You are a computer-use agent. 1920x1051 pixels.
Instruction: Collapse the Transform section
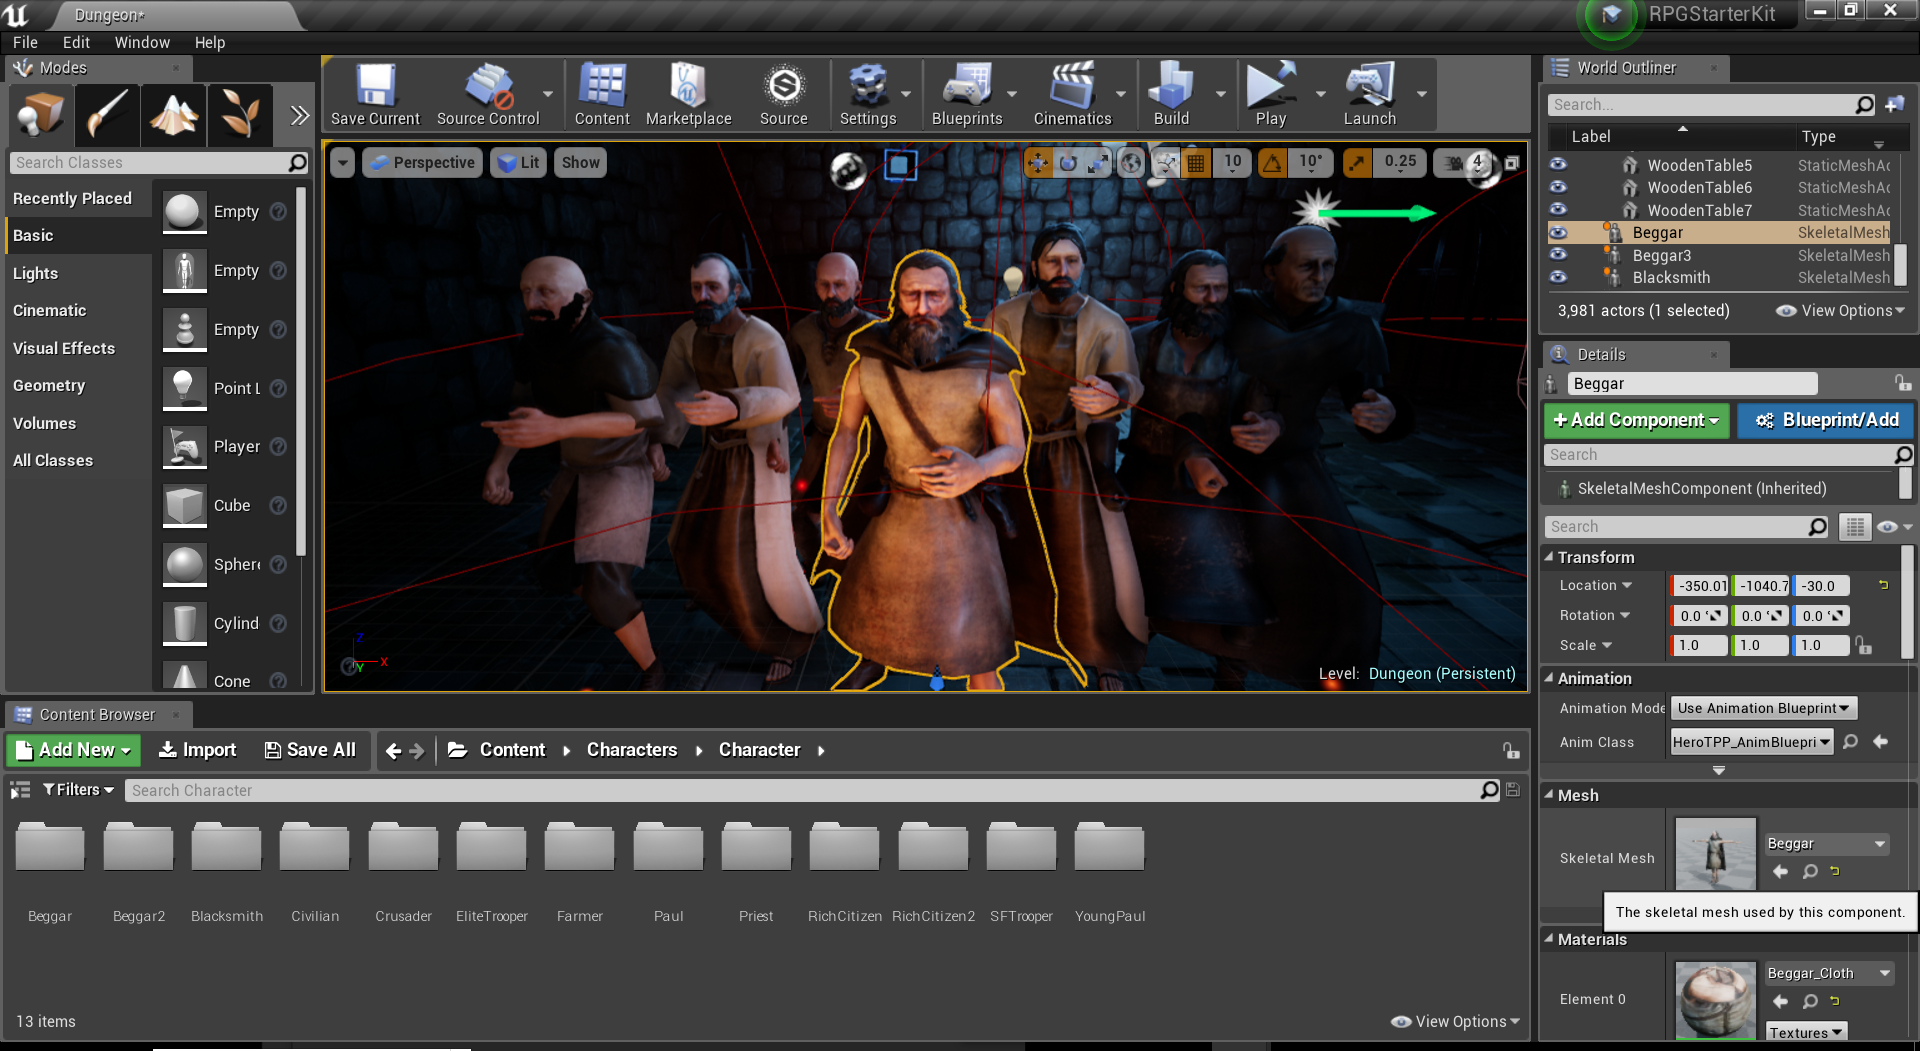1550,557
